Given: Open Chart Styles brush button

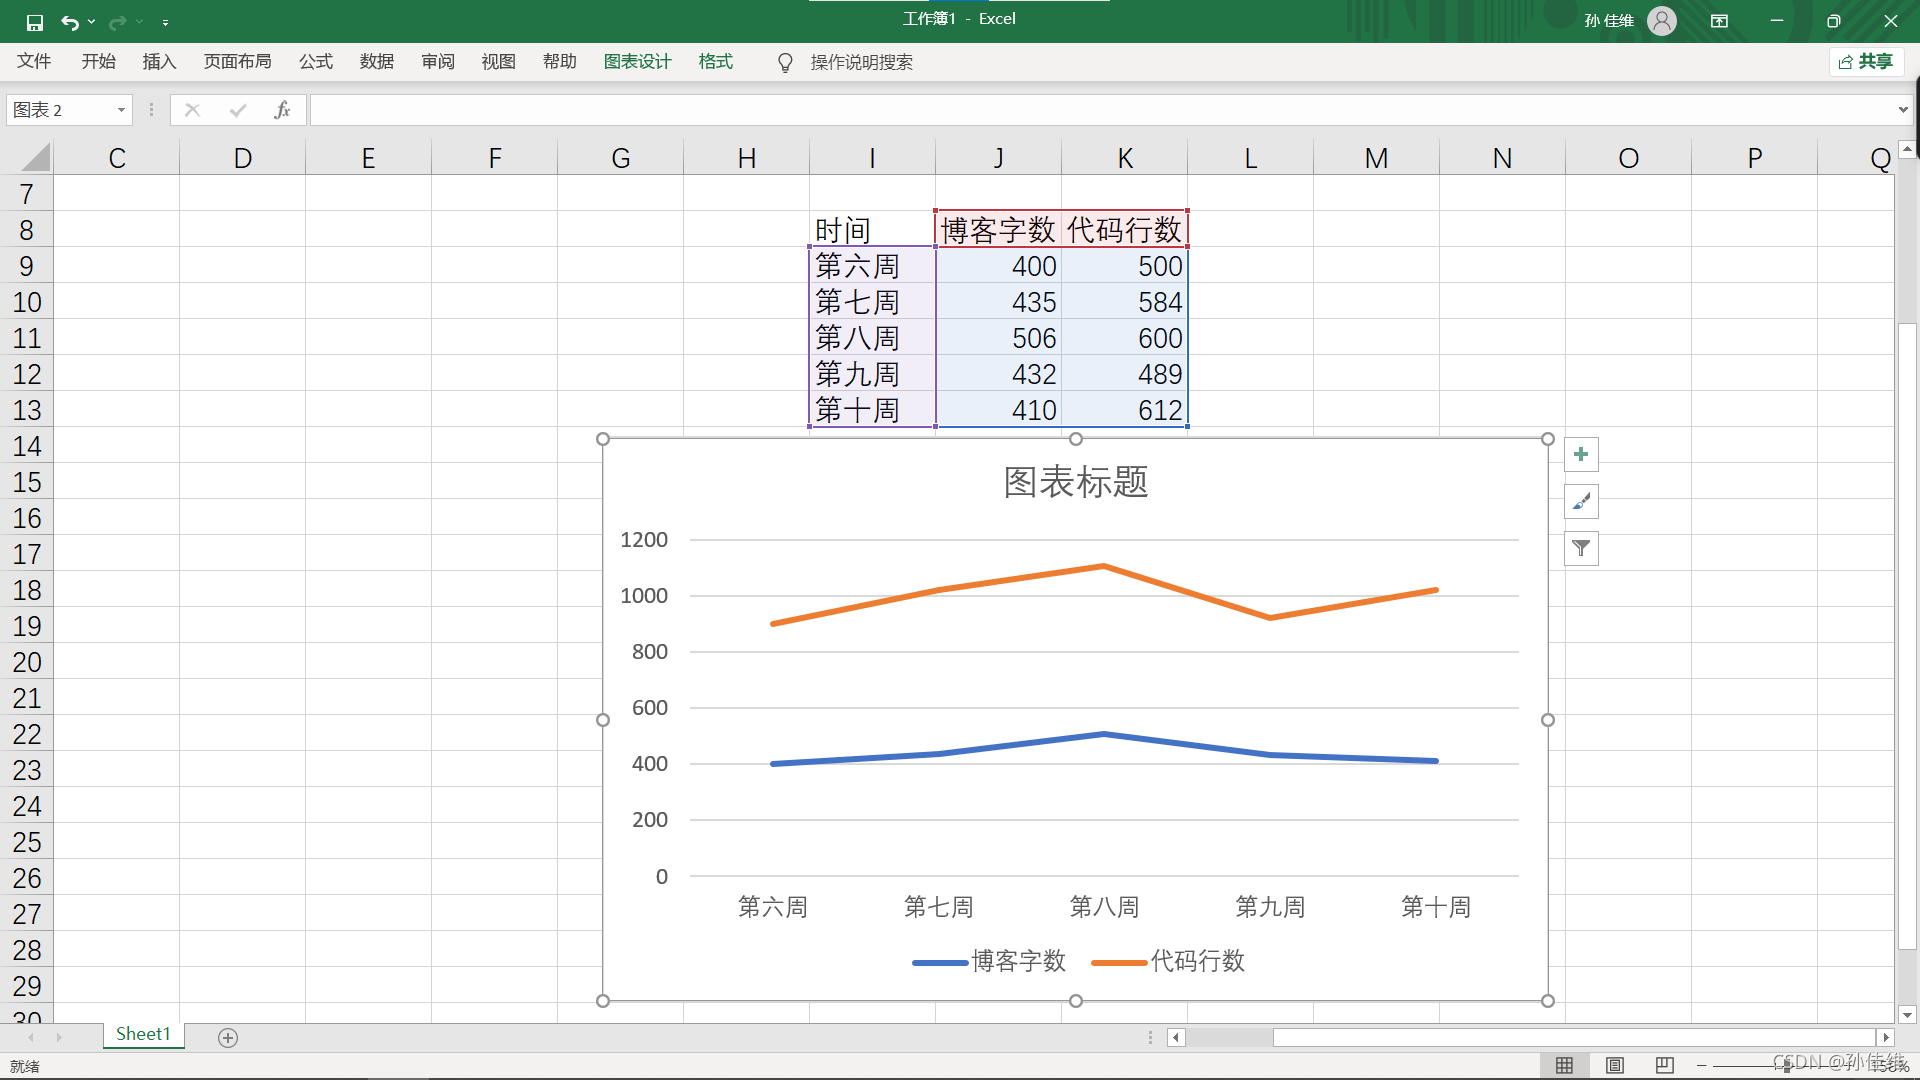Looking at the screenshot, I should (x=1581, y=502).
